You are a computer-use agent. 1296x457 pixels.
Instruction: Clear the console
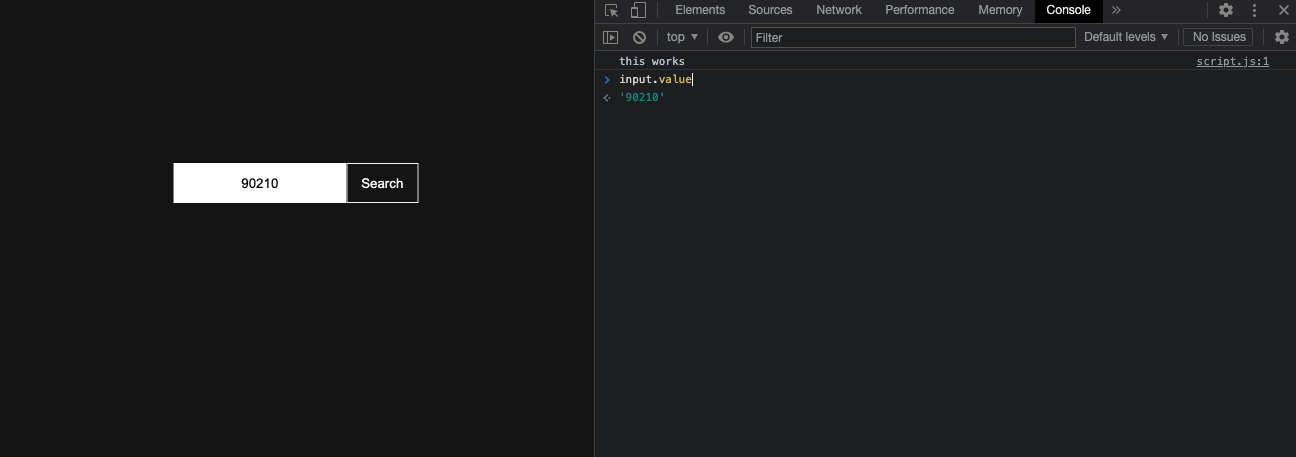point(639,37)
